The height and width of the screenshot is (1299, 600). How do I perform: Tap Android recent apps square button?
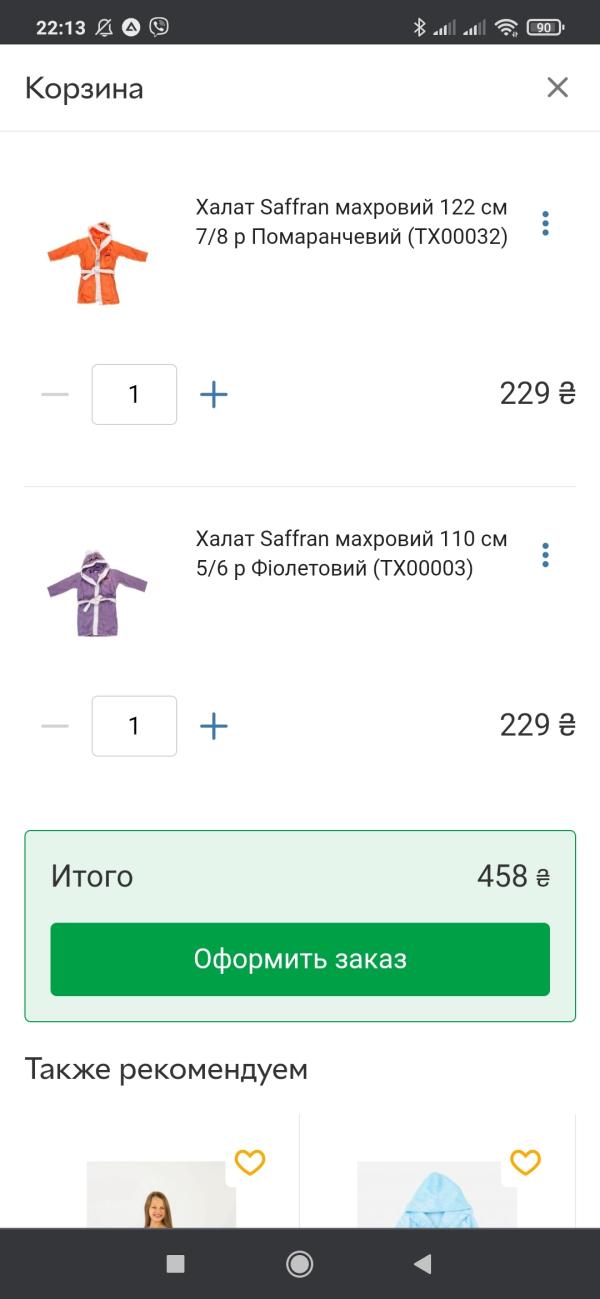(176, 1264)
